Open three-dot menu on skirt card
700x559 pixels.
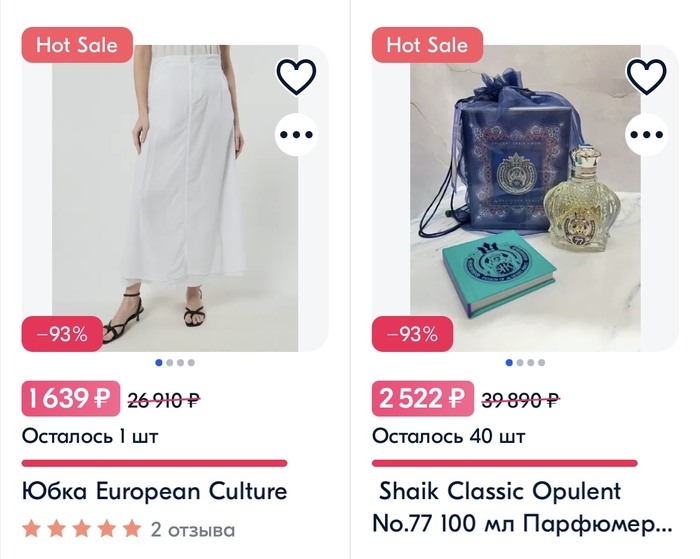pyautogui.click(x=296, y=134)
